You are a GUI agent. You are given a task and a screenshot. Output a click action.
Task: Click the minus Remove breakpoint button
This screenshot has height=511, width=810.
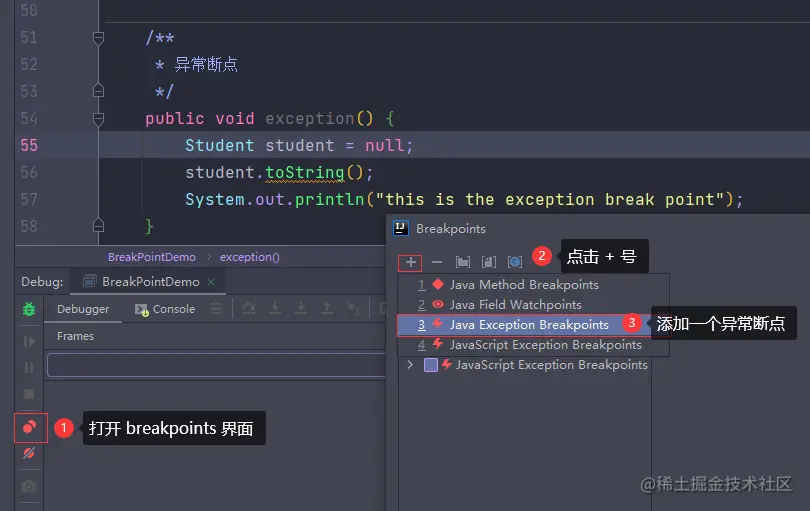pyautogui.click(x=437, y=262)
